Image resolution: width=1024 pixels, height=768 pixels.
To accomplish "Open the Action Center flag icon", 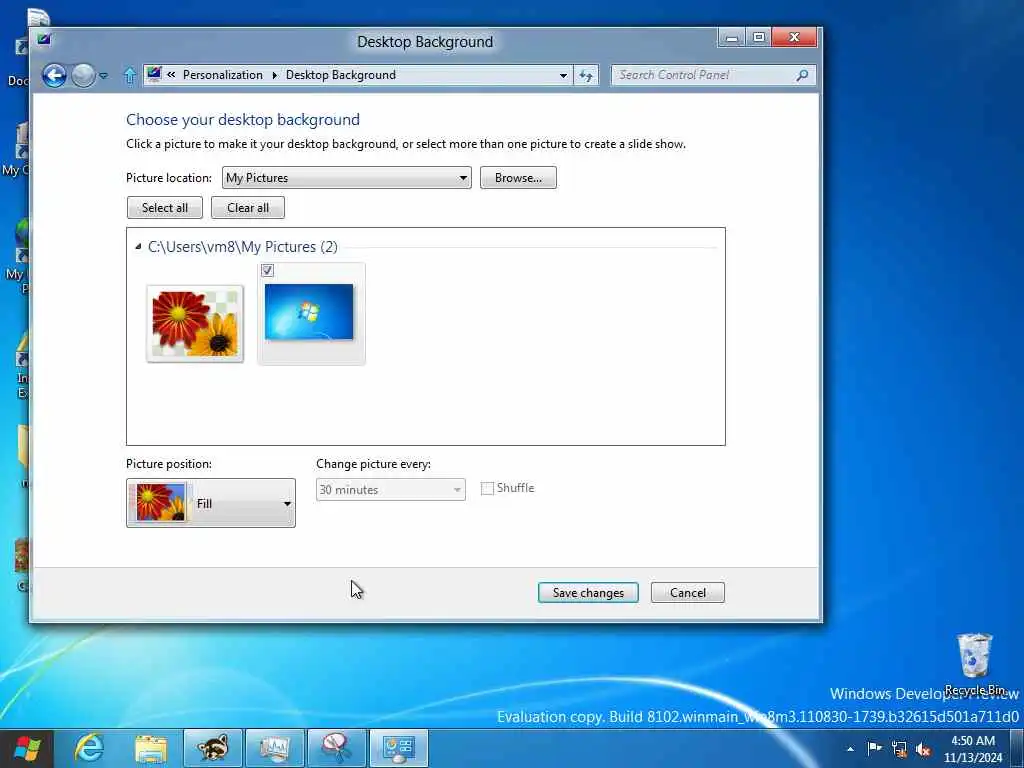I will (x=874, y=748).
